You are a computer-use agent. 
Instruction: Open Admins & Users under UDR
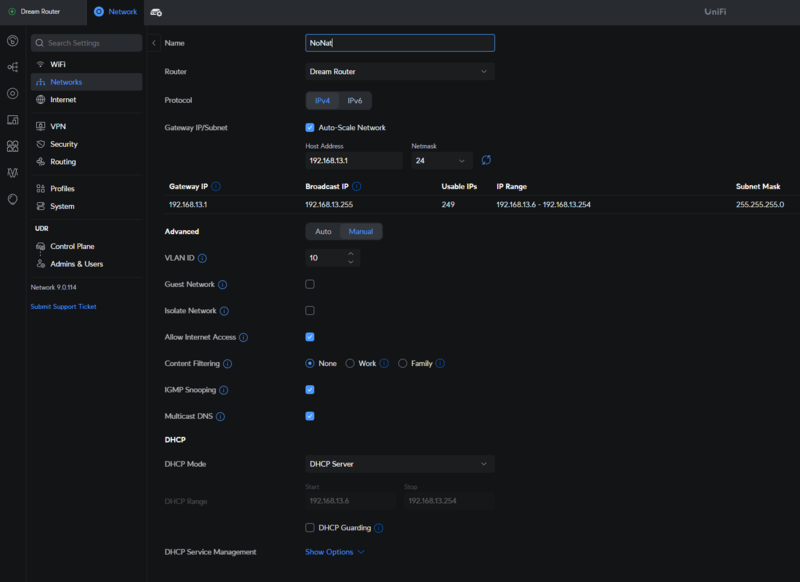point(86,264)
